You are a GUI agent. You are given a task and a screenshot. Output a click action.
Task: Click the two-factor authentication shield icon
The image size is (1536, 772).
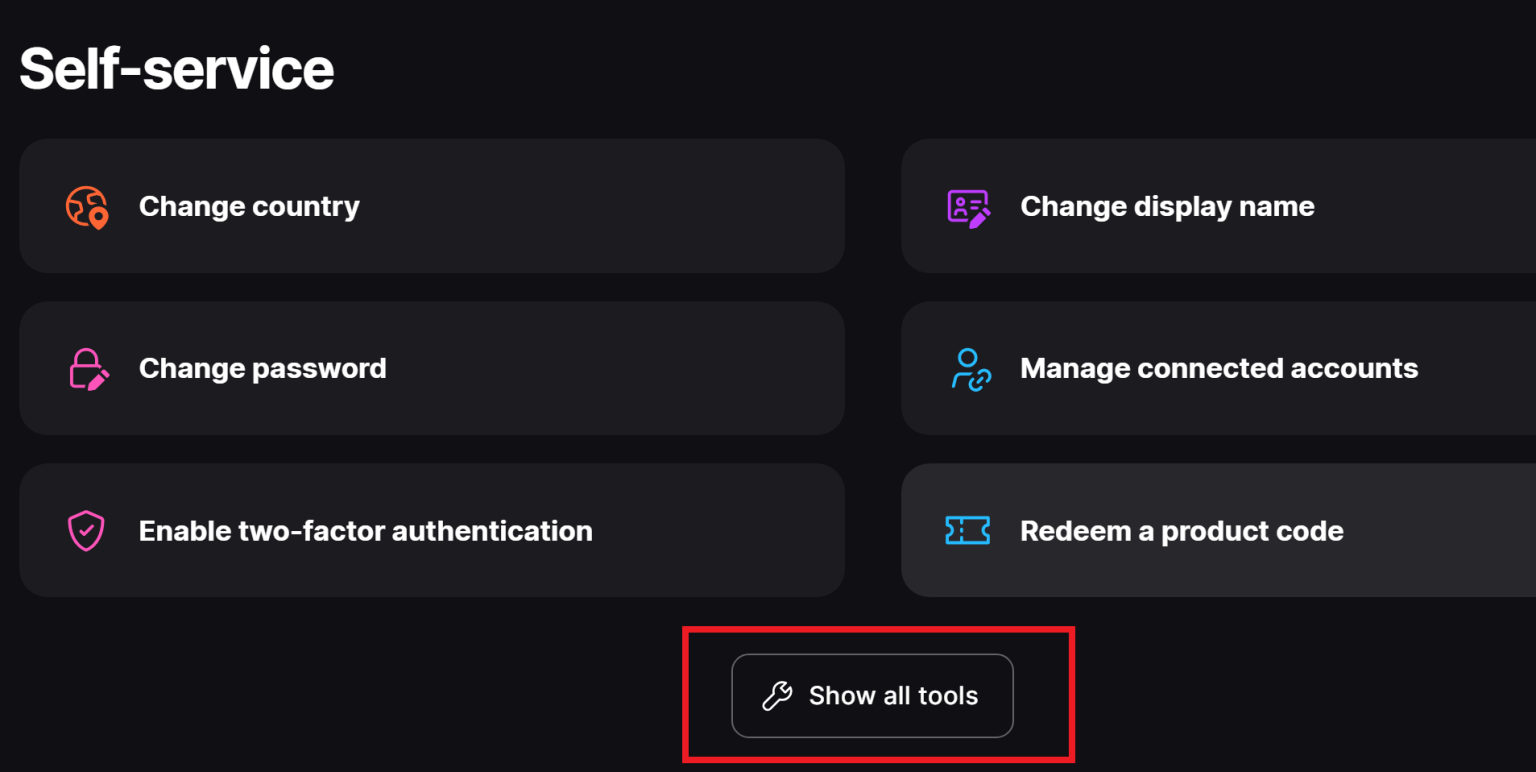pos(85,530)
